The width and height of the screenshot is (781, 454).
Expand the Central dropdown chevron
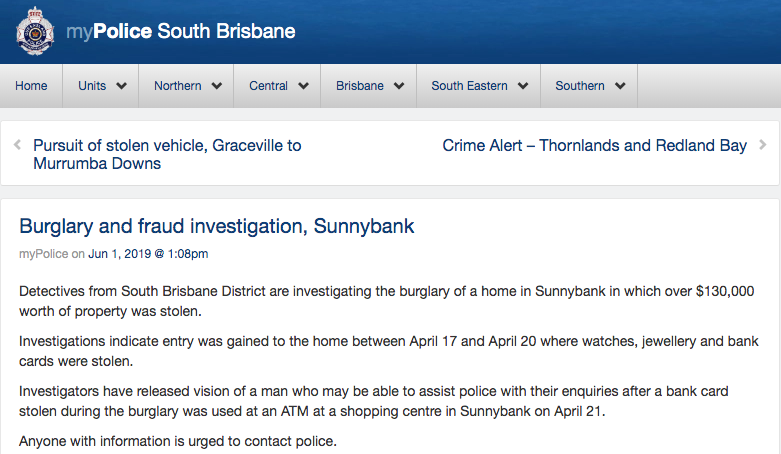pos(303,86)
